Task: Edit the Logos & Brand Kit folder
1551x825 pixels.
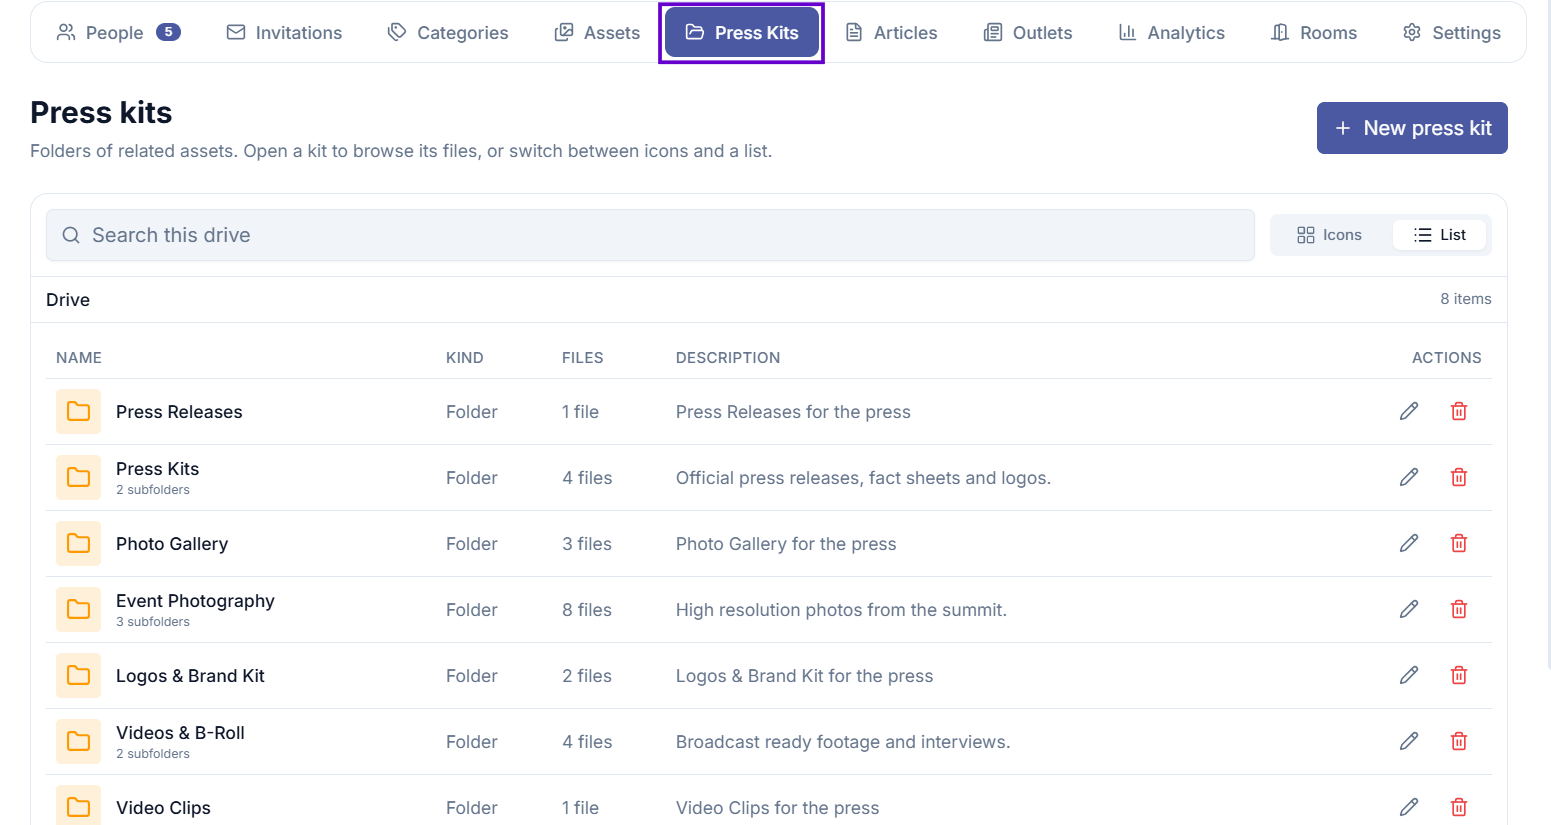Action: [x=1409, y=675]
